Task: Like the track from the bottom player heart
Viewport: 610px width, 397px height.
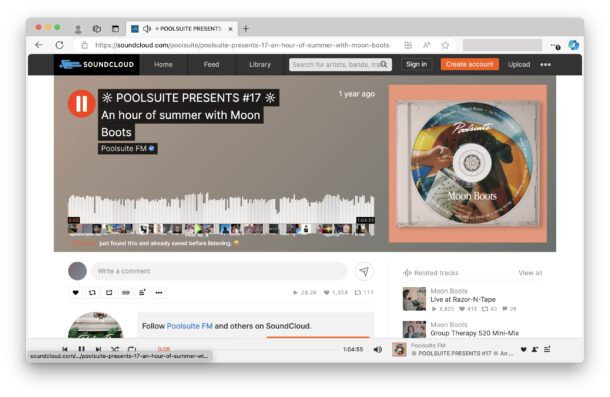Action: click(524, 350)
